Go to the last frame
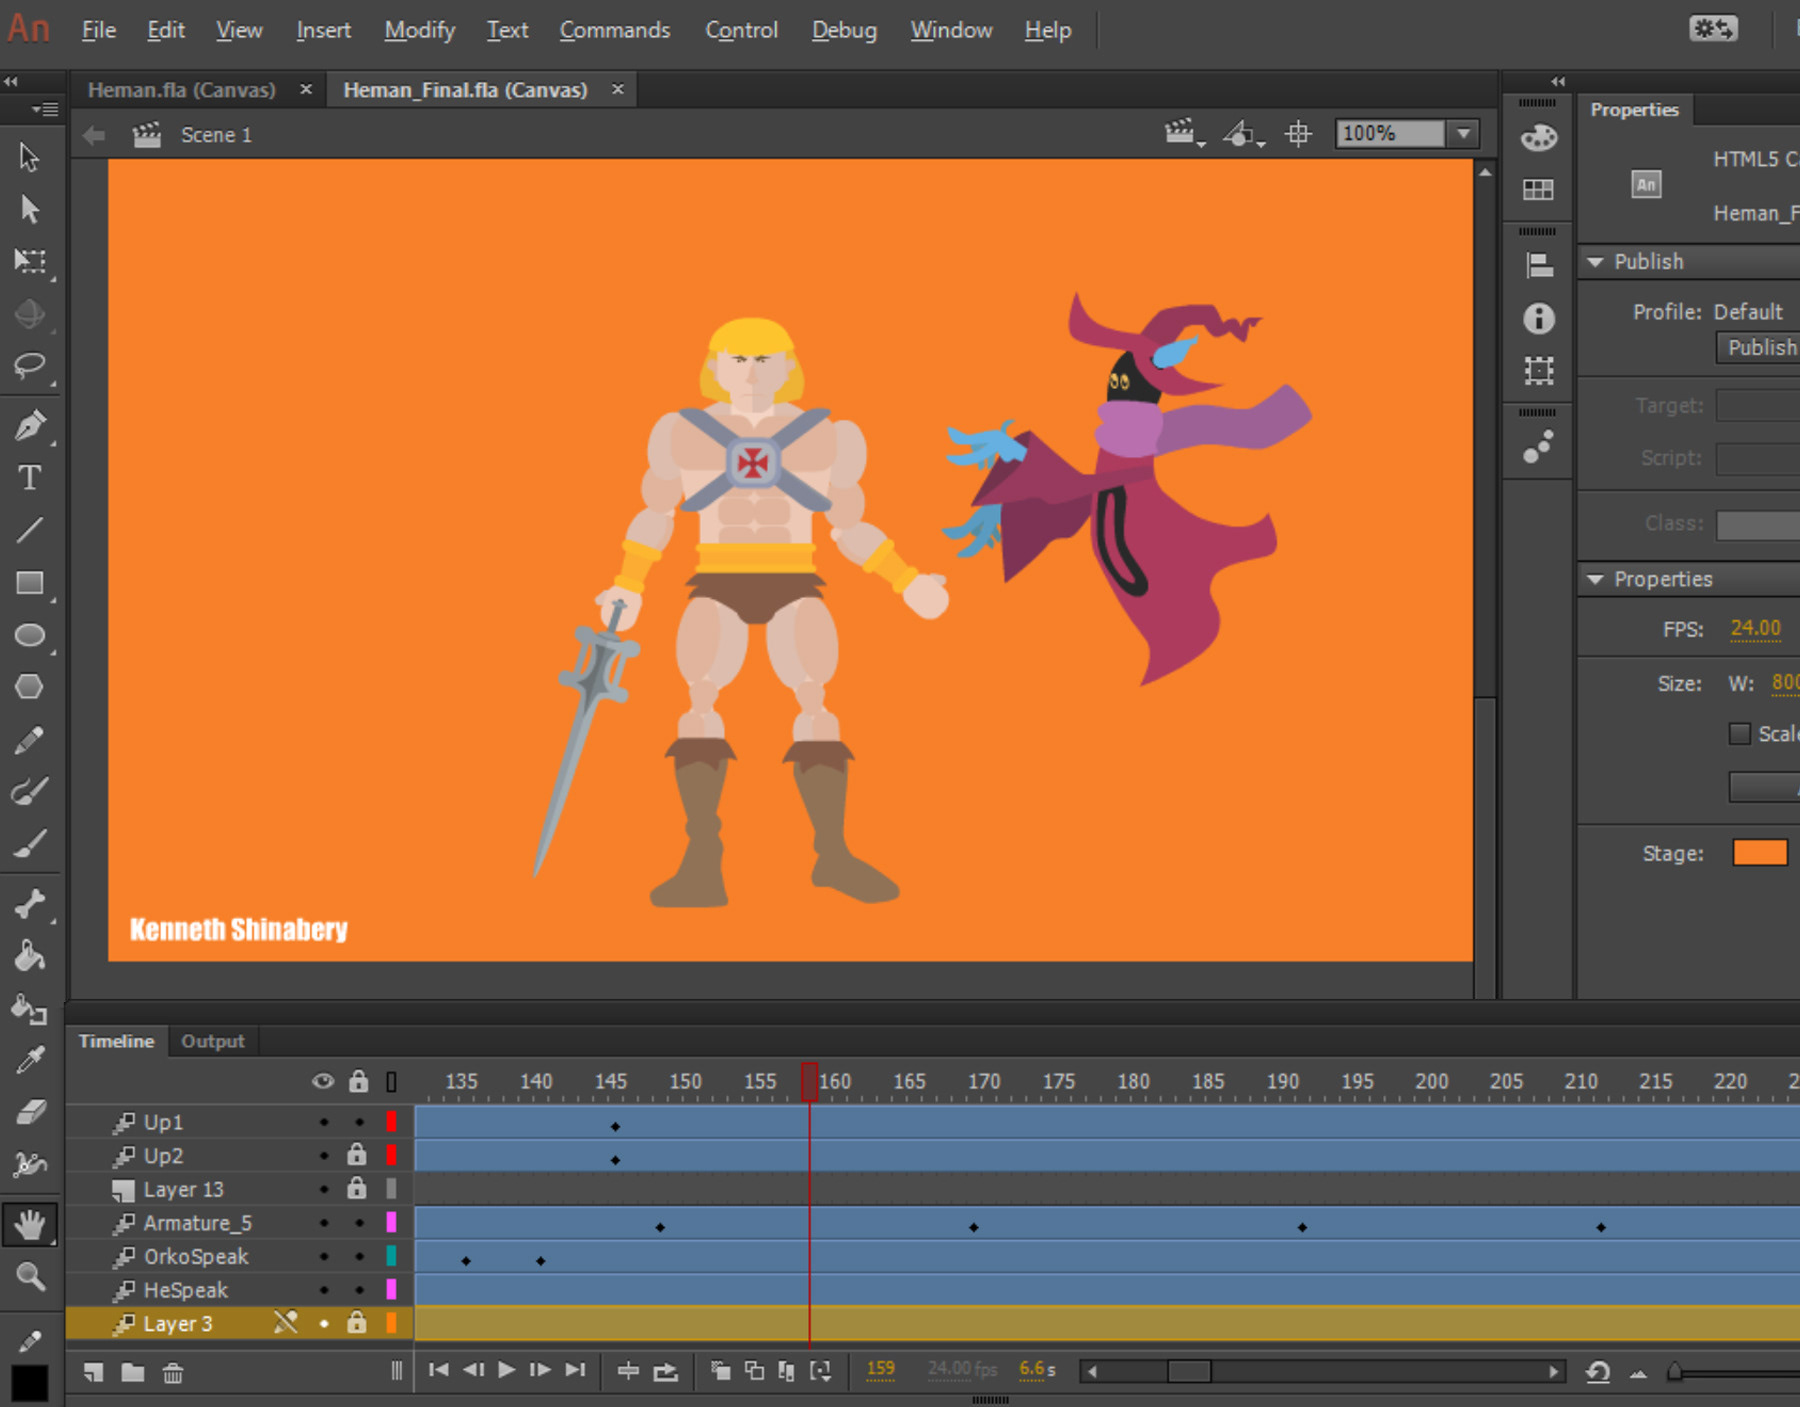 coord(575,1370)
